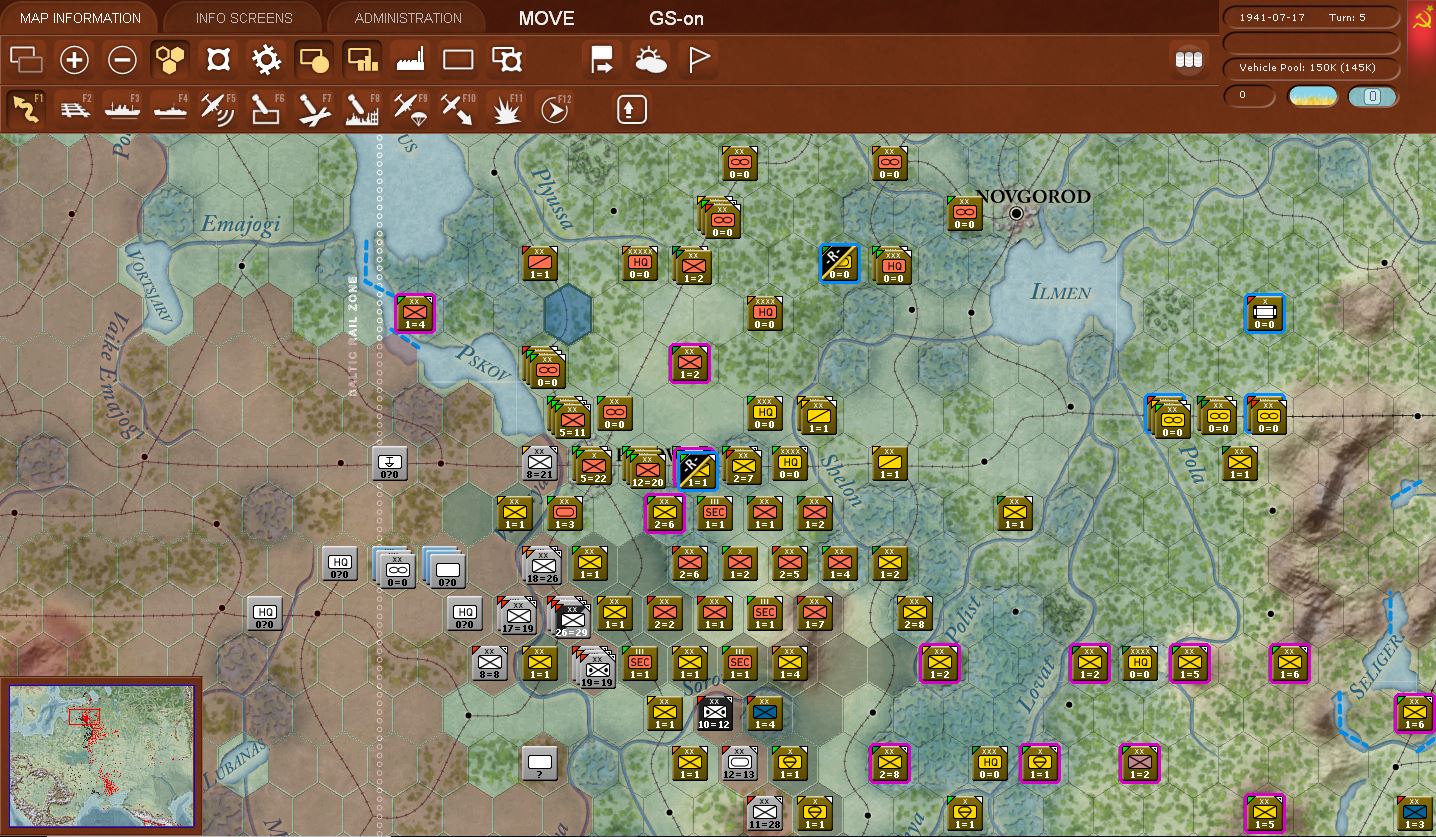1436x837 pixels.
Task: Click the date and Turn 5 display
Action: coord(1311,18)
